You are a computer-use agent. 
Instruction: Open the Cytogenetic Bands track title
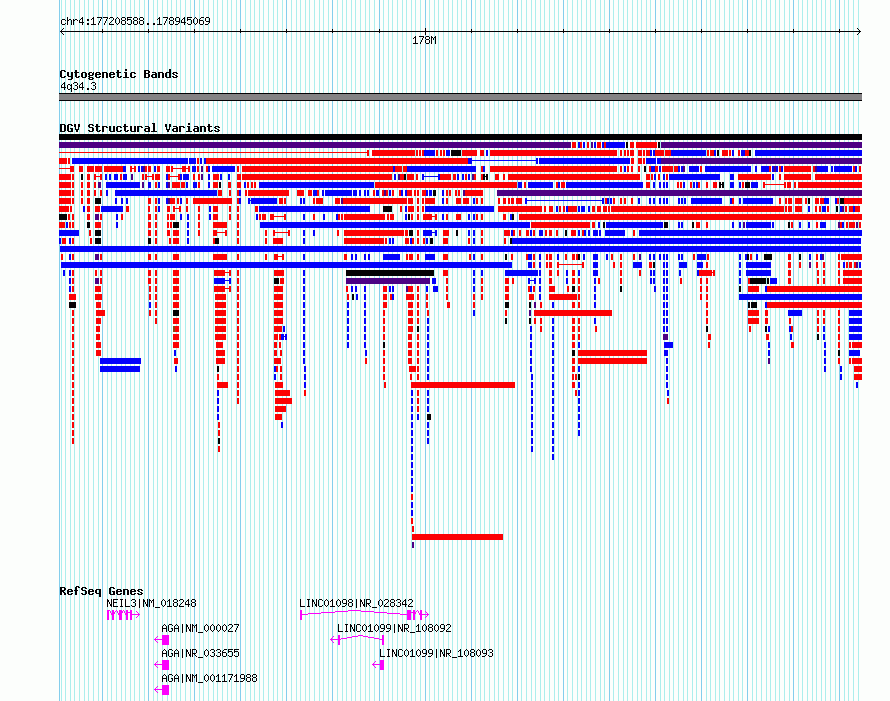(x=119, y=74)
